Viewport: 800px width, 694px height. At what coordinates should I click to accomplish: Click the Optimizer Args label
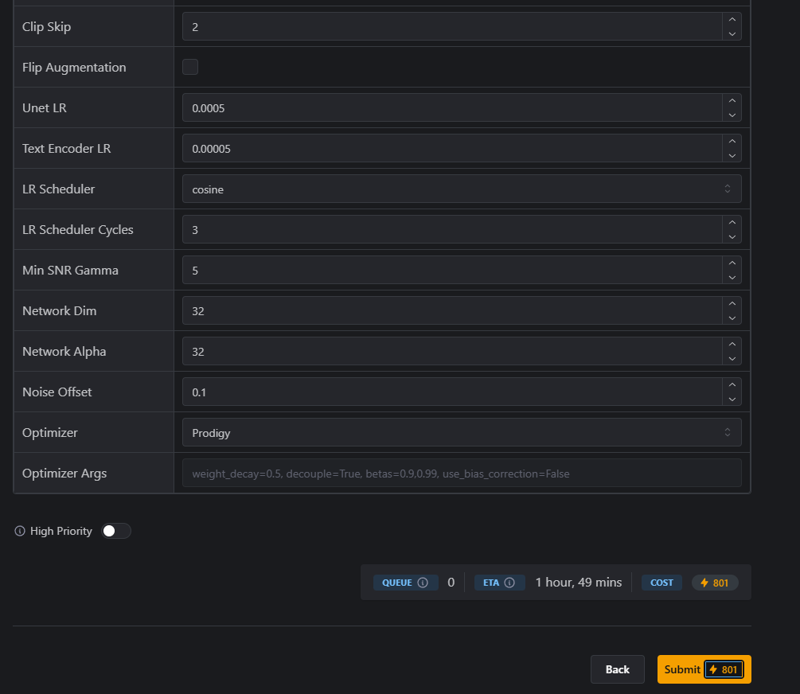click(64, 474)
